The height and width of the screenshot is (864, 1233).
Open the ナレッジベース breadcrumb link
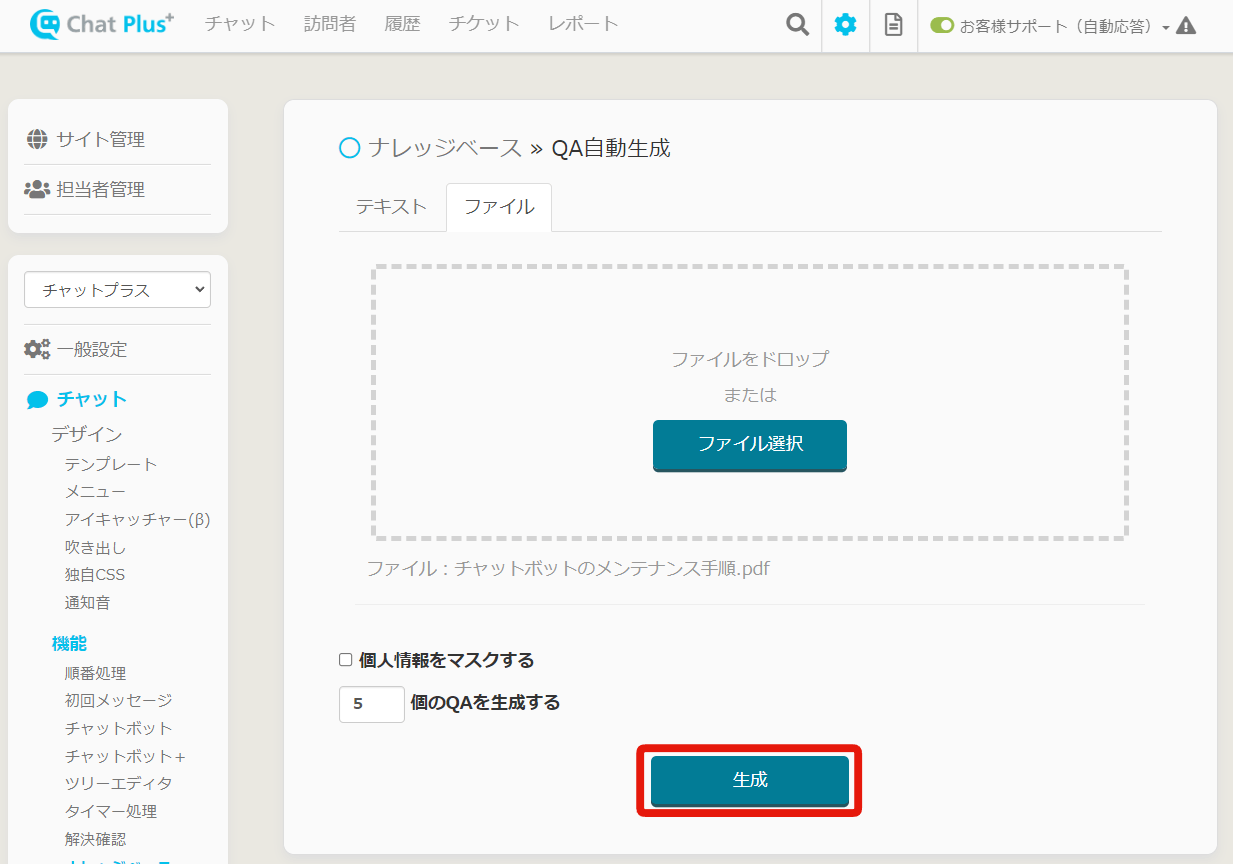click(x=444, y=149)
